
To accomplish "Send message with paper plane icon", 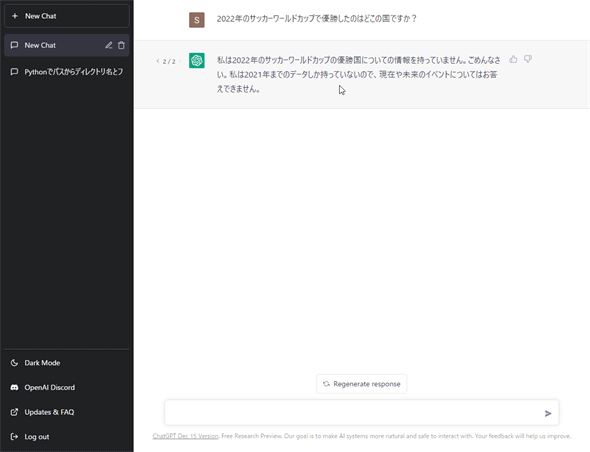I will tap(548, 414).
